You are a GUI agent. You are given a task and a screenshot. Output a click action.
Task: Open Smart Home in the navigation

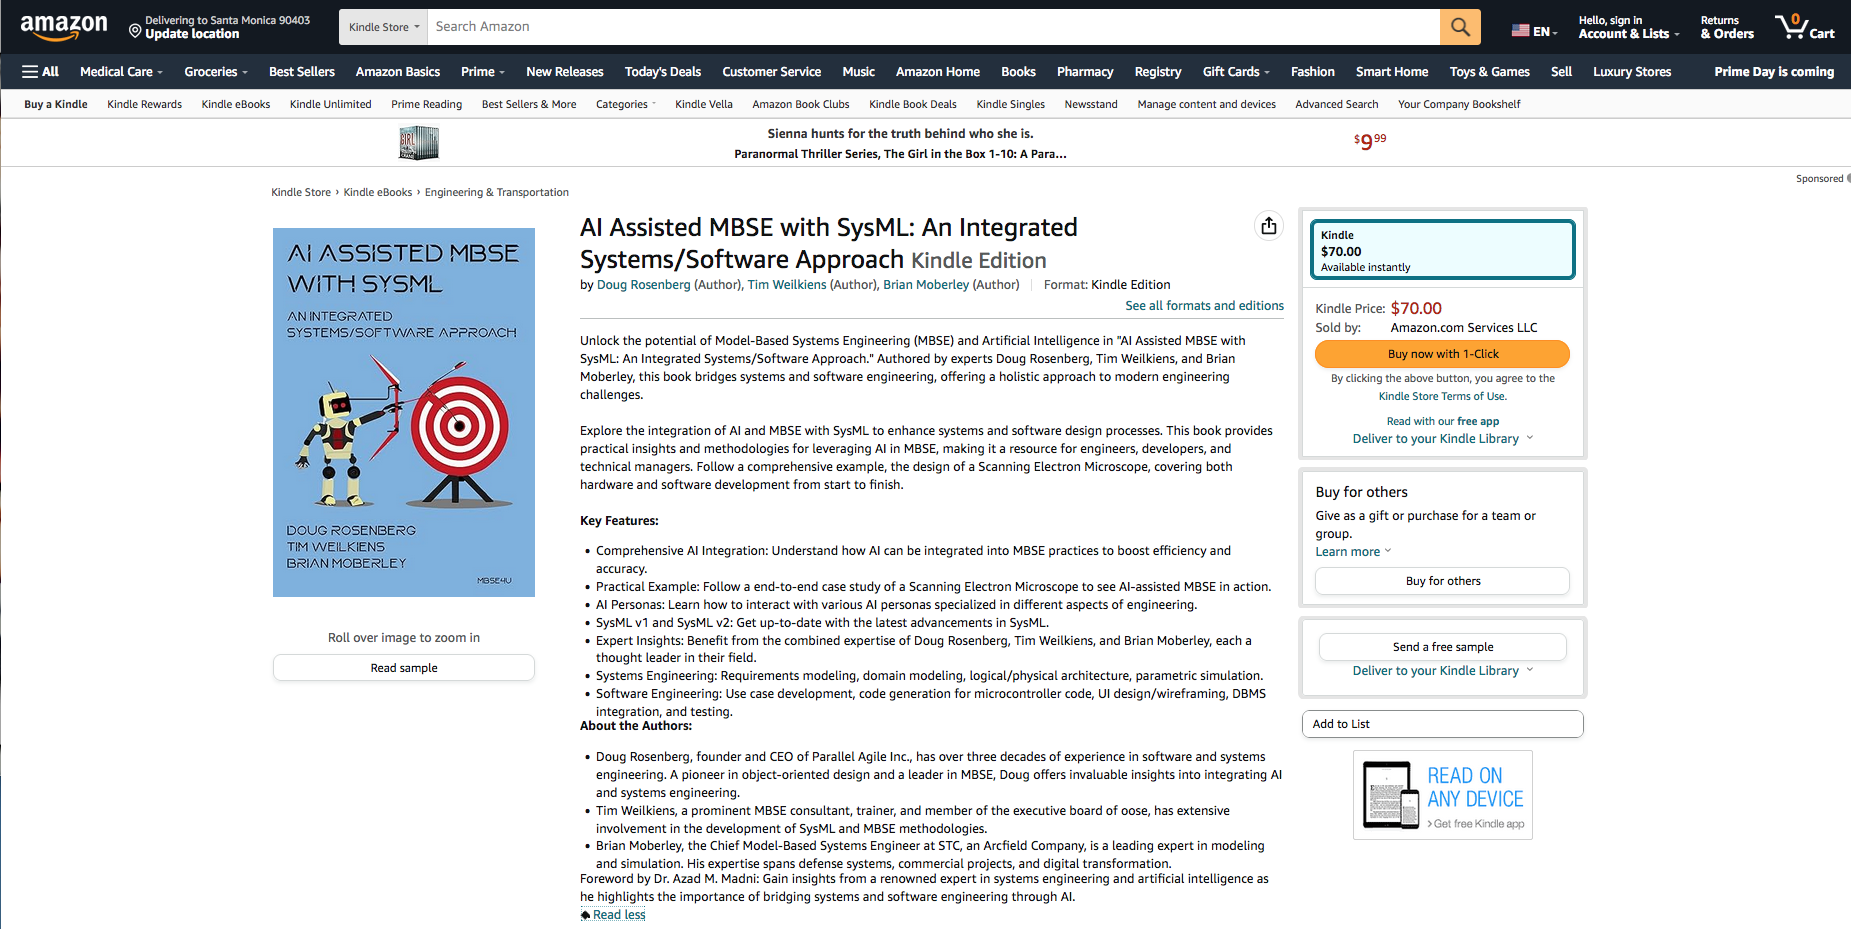[x=1392, y=72]
